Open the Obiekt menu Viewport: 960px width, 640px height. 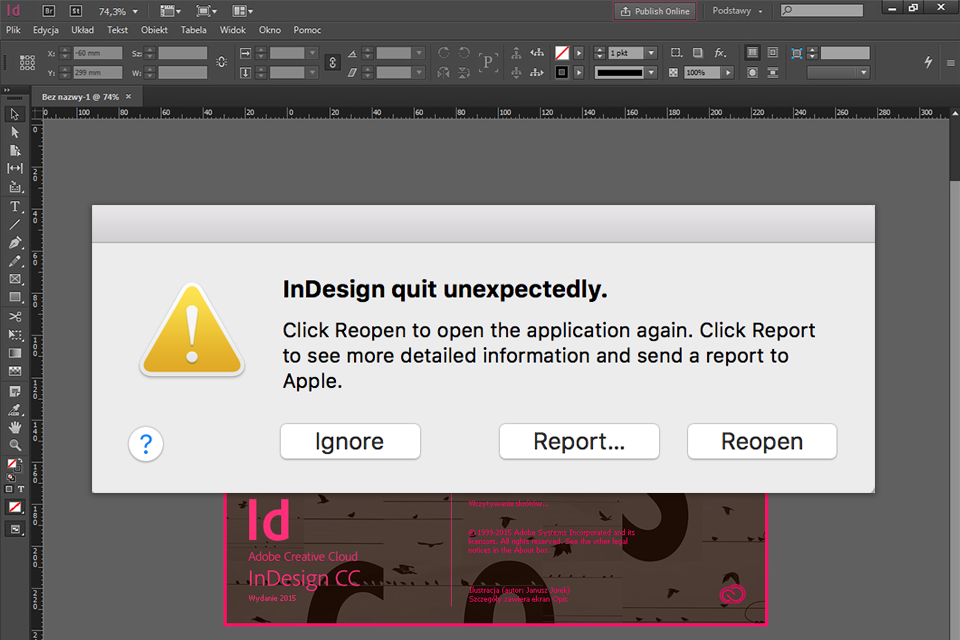click(x=154, y=29)
